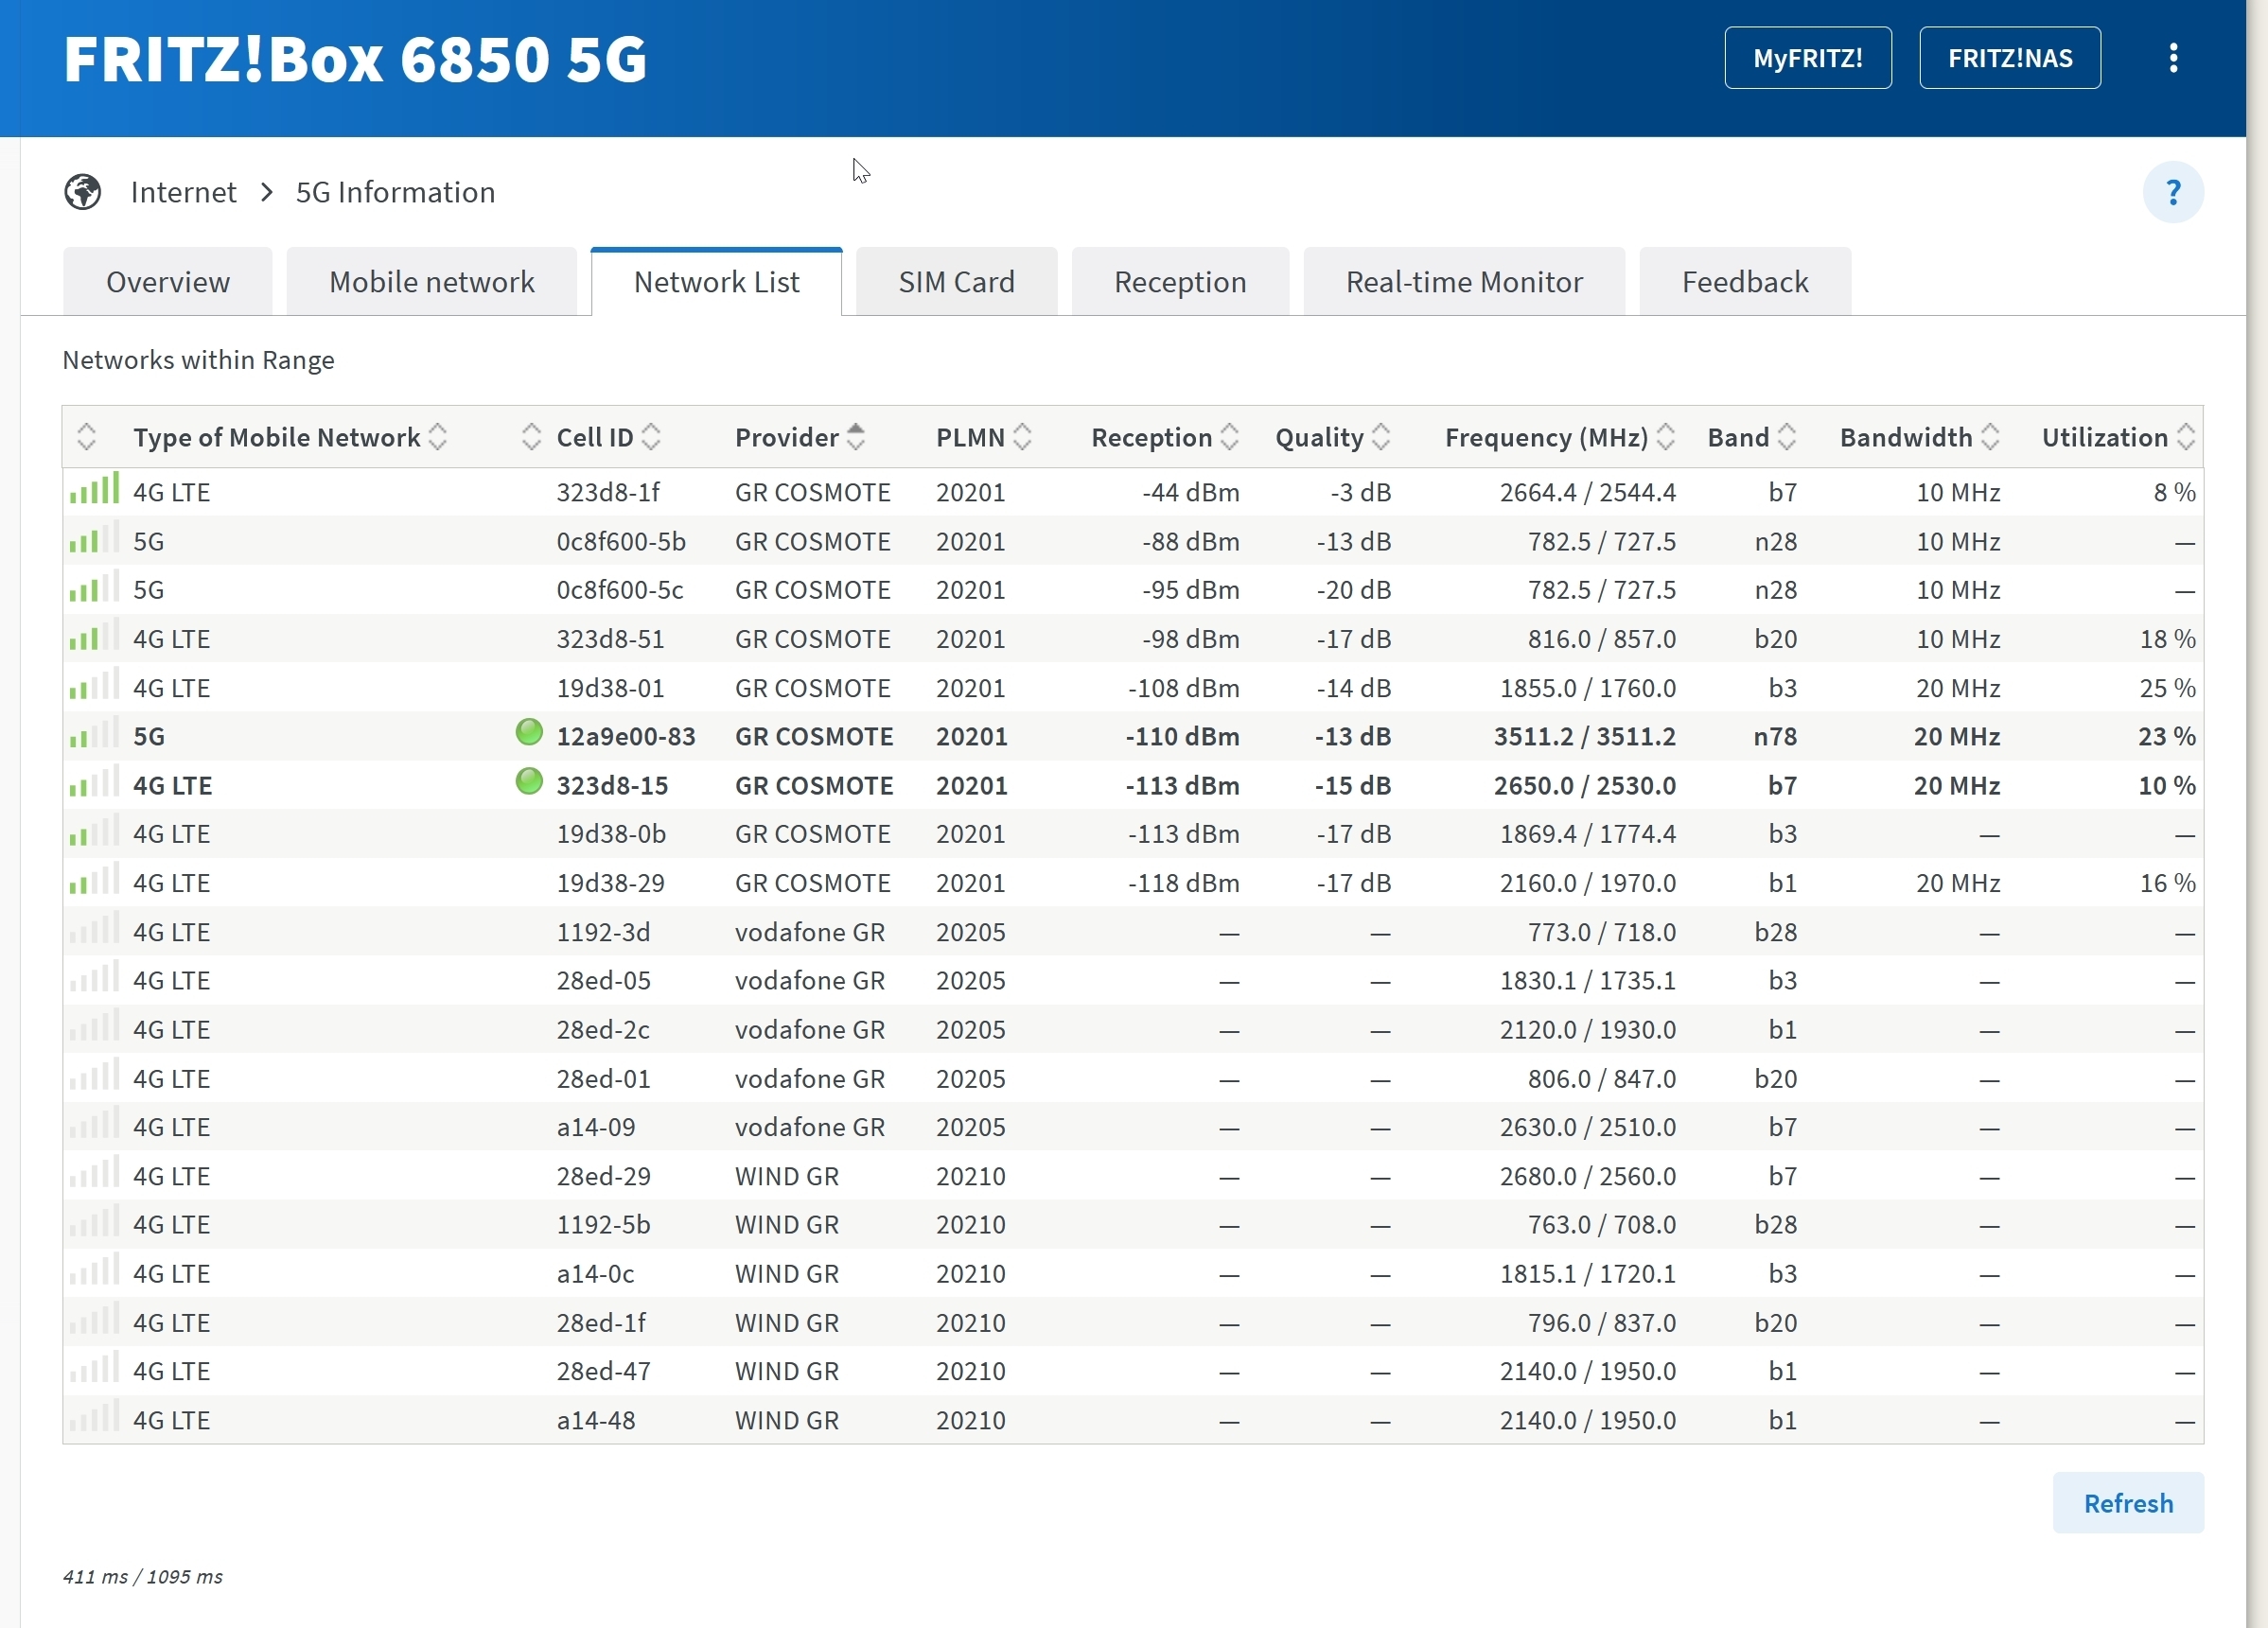Open the help question mark icon
Screen dimensions: 2268x1628
click(2173, 192)
